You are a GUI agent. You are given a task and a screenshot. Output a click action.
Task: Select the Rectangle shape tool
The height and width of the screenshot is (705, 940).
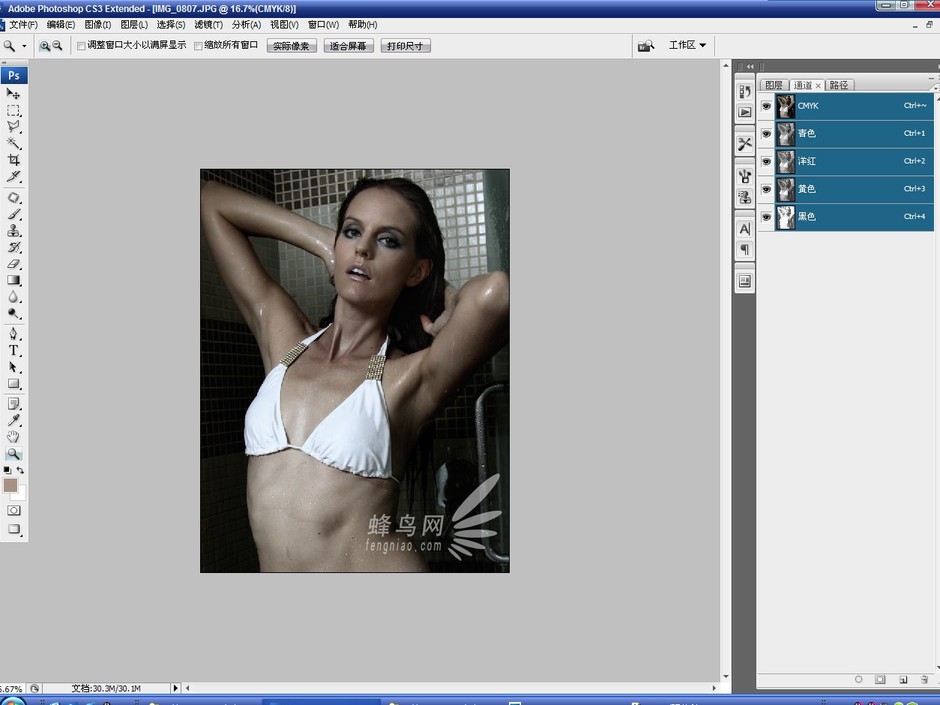pyautogui.click(x=13, y=384)
